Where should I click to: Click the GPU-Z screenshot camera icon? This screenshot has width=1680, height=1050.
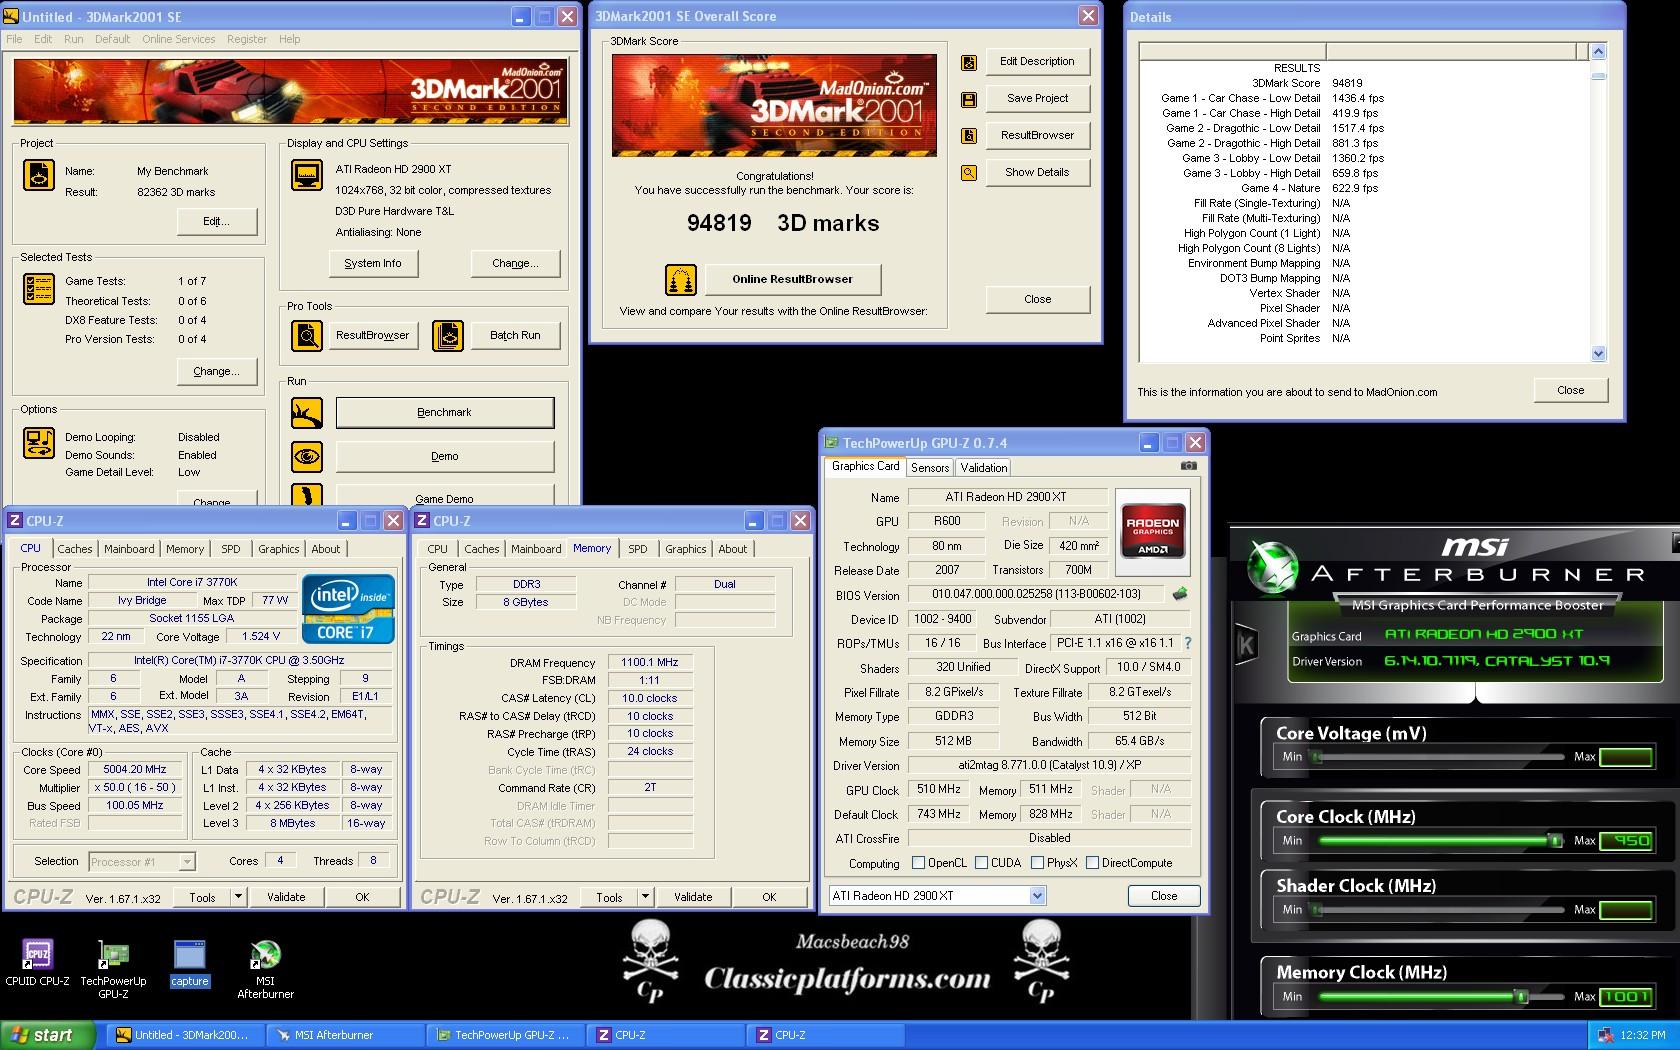[x=1188, y=466]
